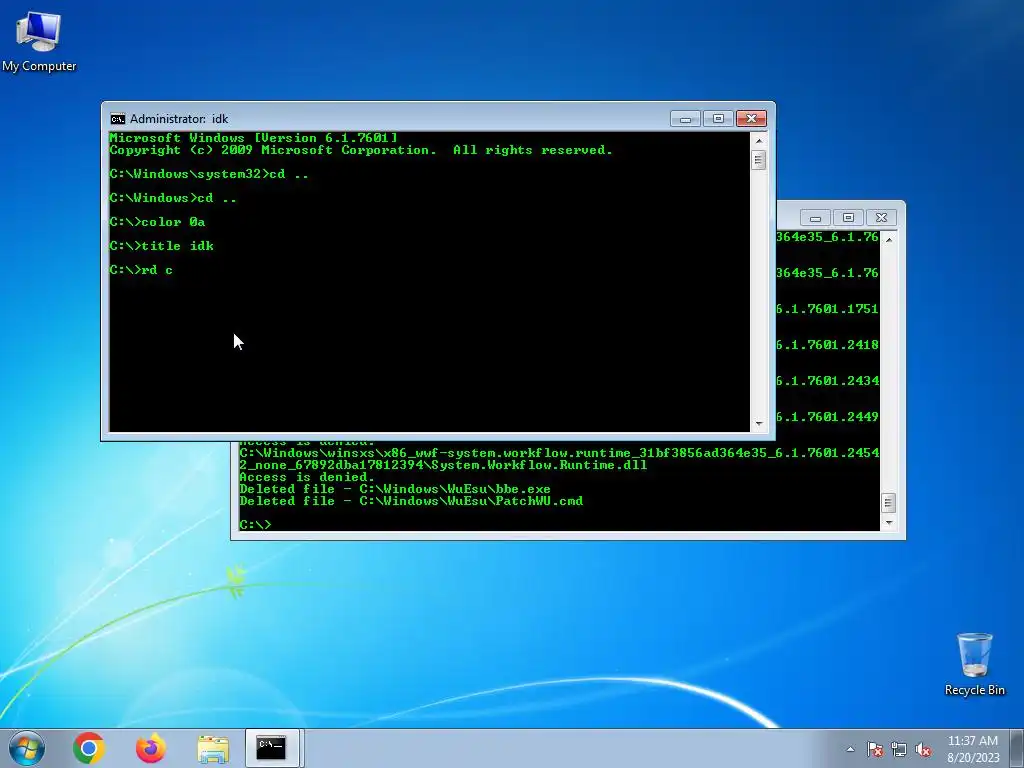Open the muted volume tray icon

923,749
